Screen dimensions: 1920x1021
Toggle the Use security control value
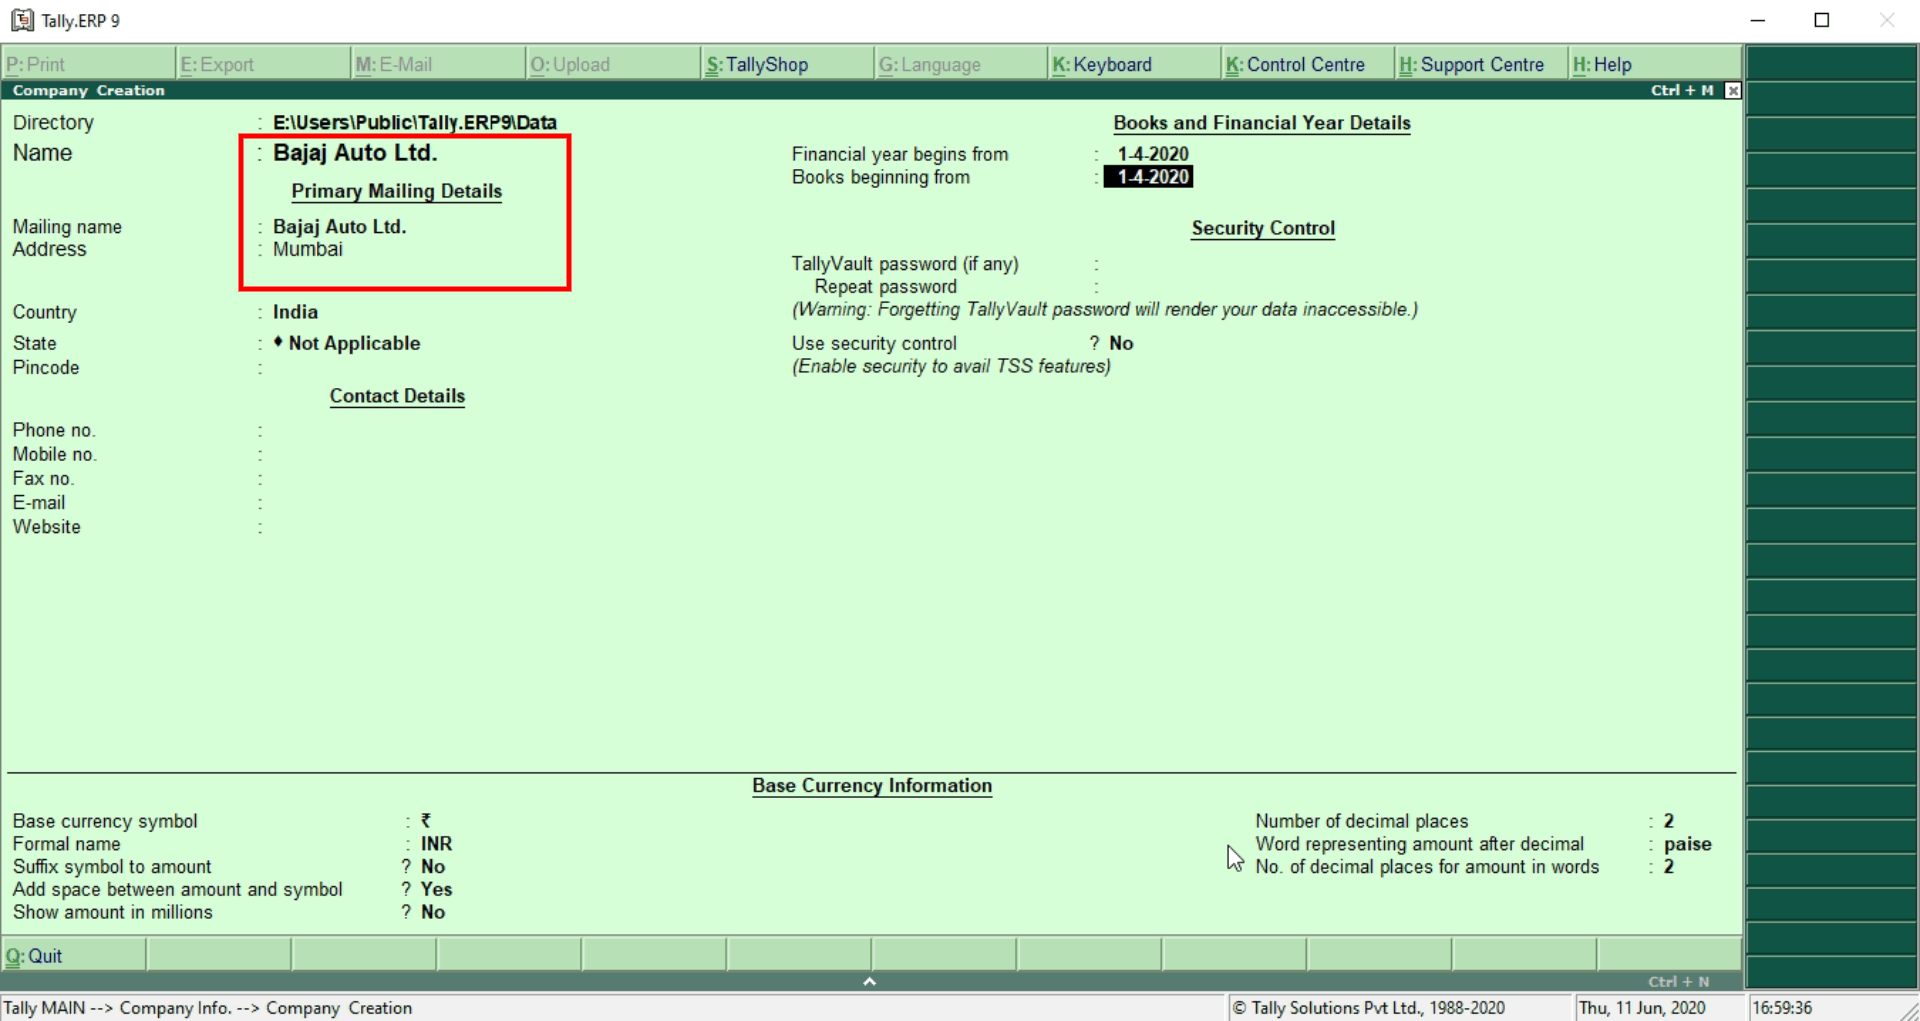[1121, 343]
